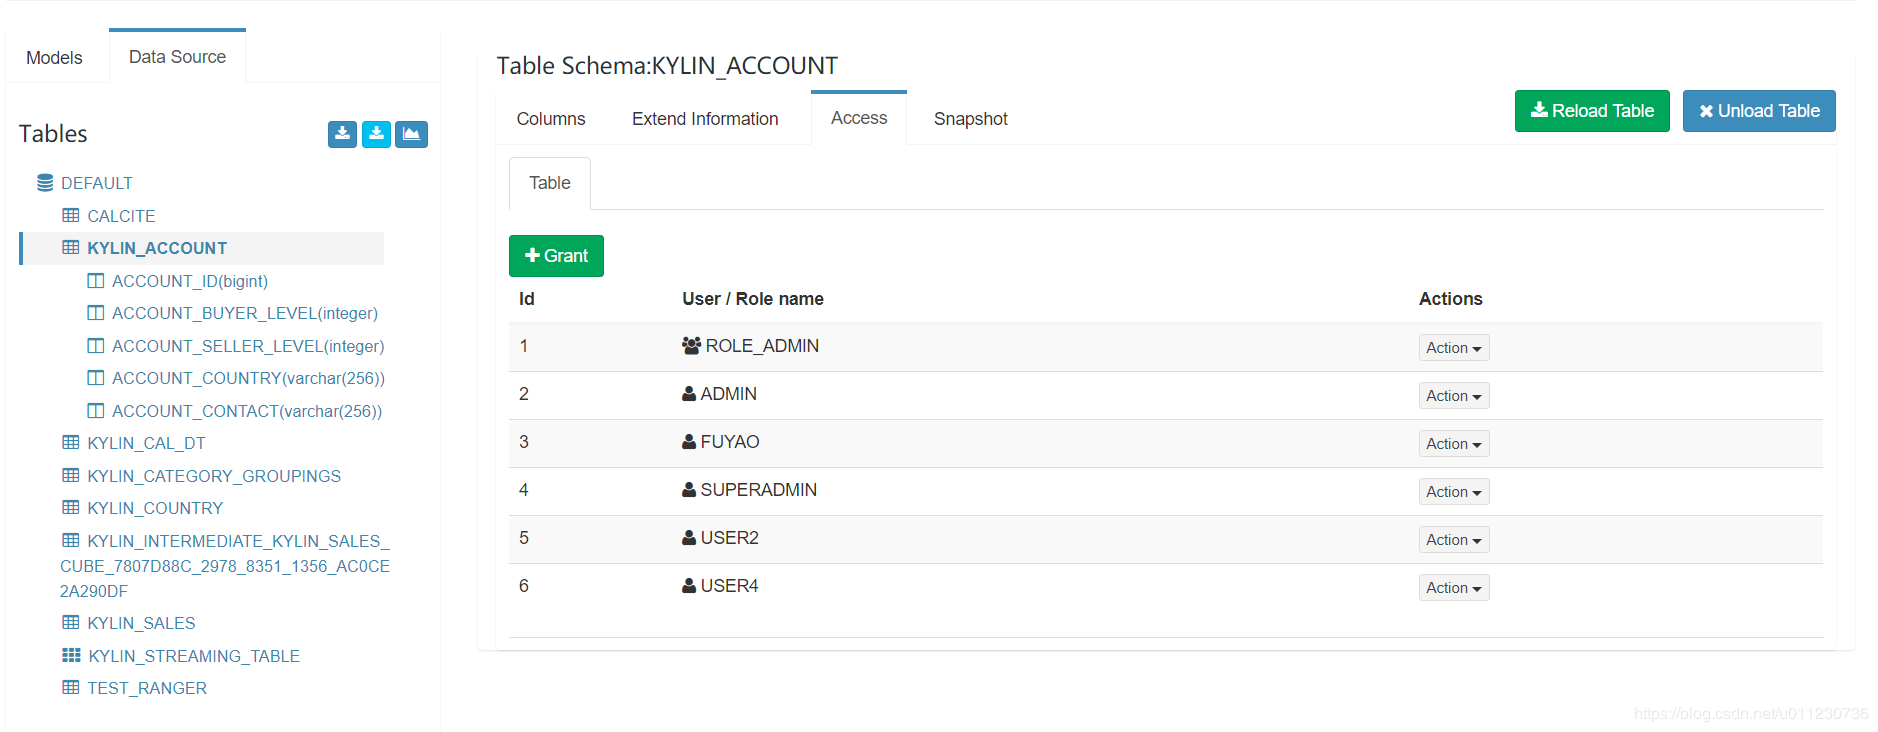Click the group icon next to ROLE_ADMIN

click(x=691, y=345)
